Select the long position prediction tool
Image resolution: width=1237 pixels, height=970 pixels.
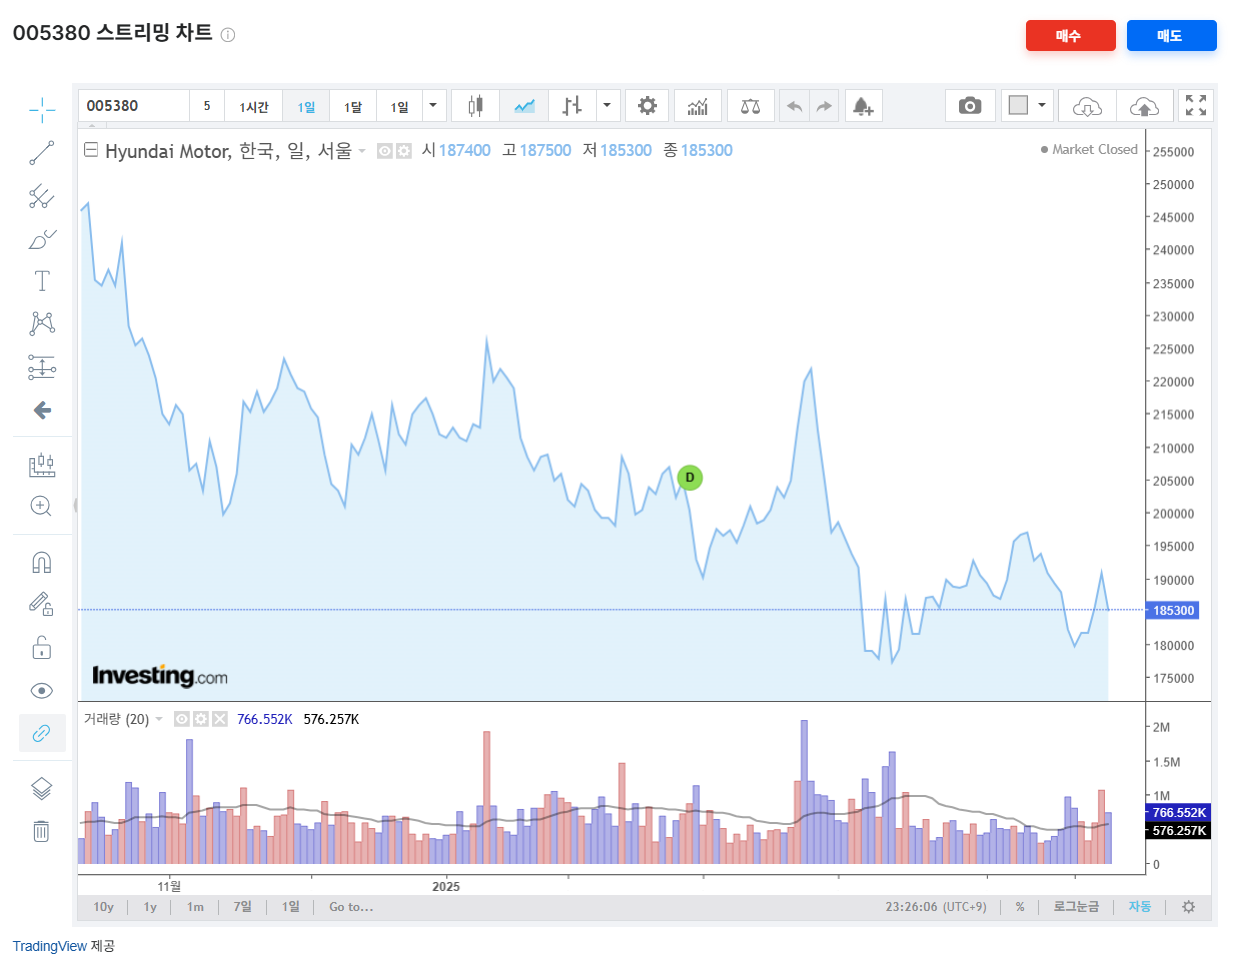point(42,367)
